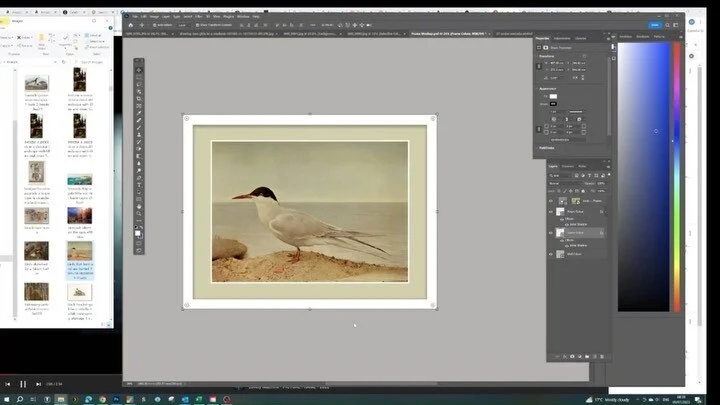This screenshot has width=720, height=405.
Task: Select the Horizontal Type tool
Action: tap(139, 186)
